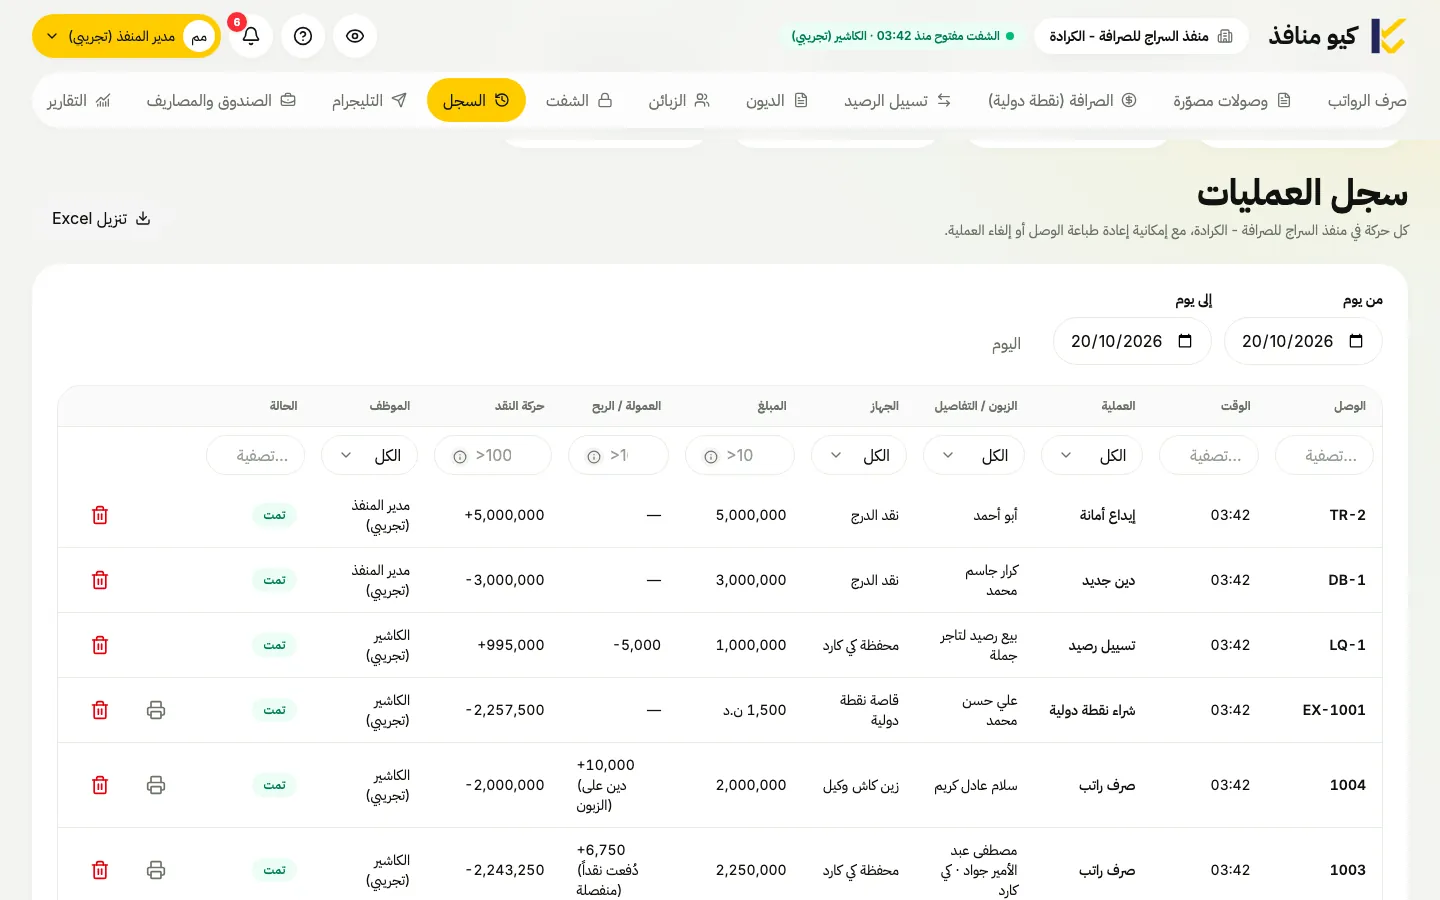The image size is (1440, 900).
Task: Delete the LQ-1 transaction row
Action: coord(100,645)
